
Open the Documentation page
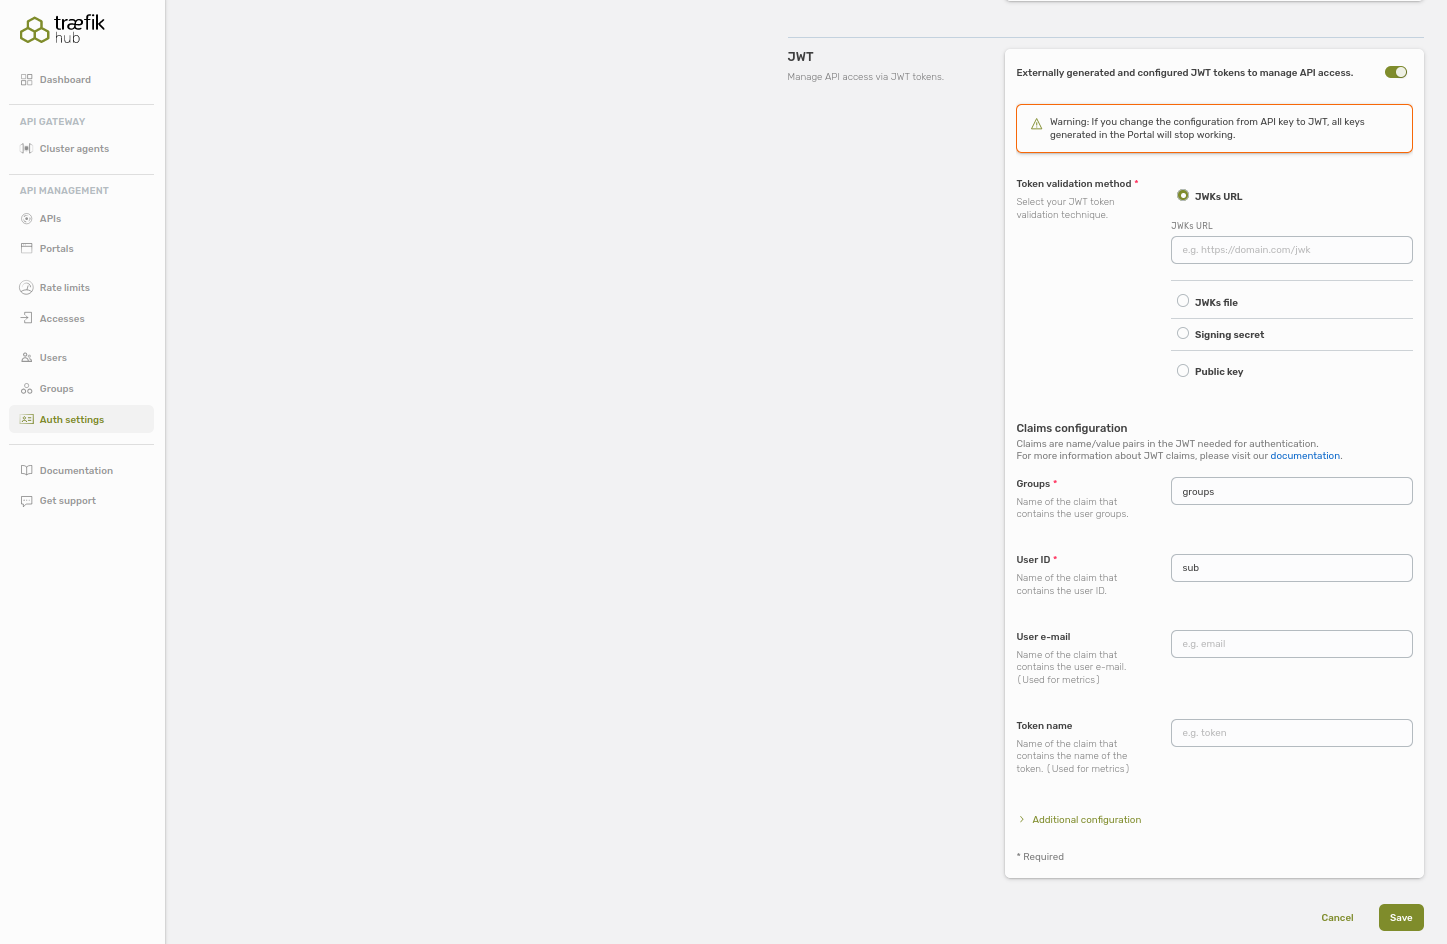coord(76,470)
